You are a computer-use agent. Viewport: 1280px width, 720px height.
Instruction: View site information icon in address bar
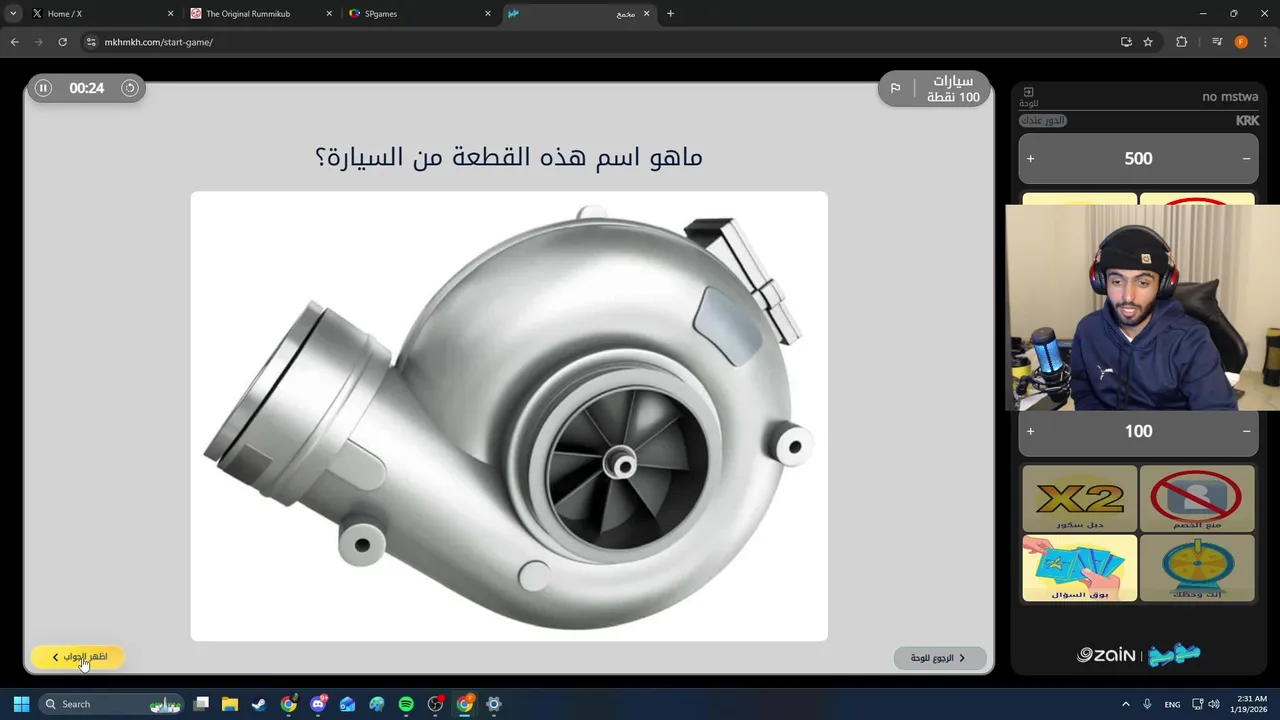tap(91, 42)
